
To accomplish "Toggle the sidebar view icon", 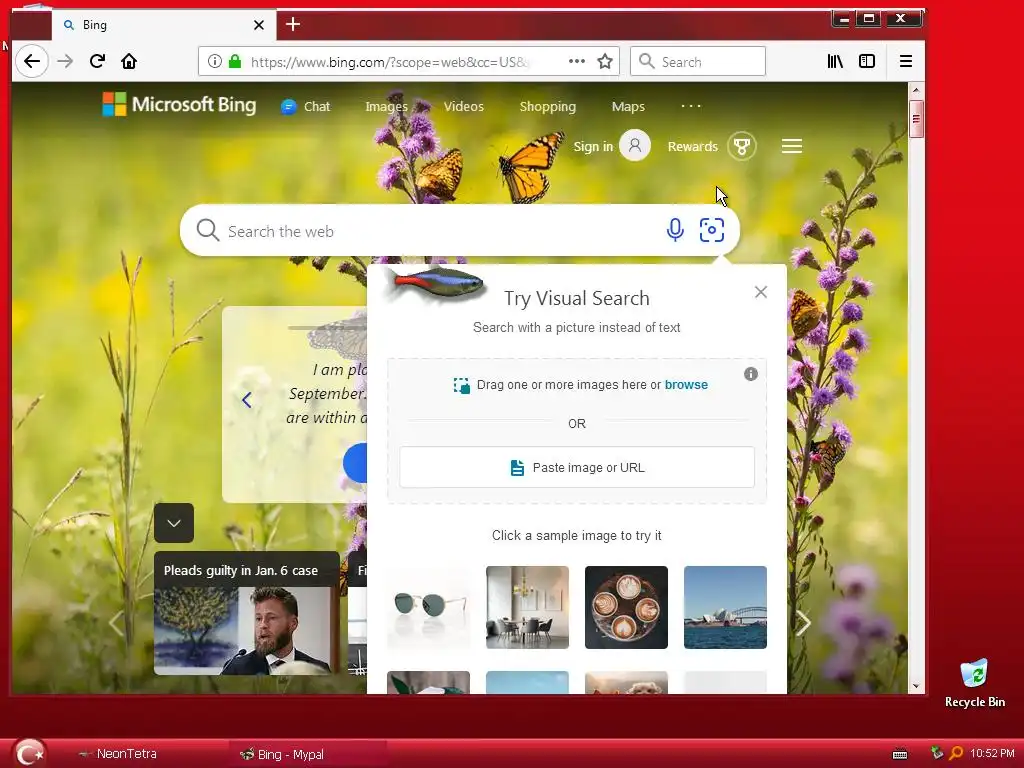I will pos(867,61).
